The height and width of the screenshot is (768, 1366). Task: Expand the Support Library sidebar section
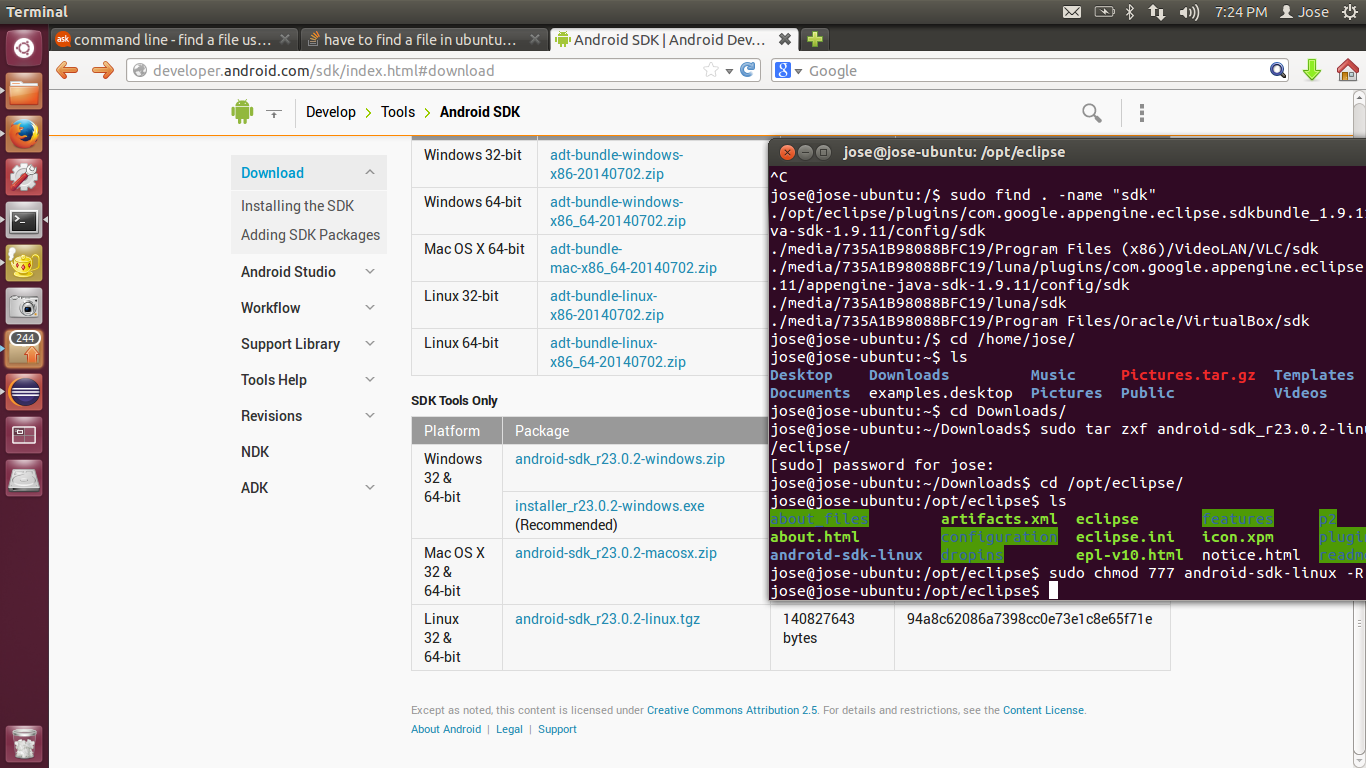tap(370, 344)
